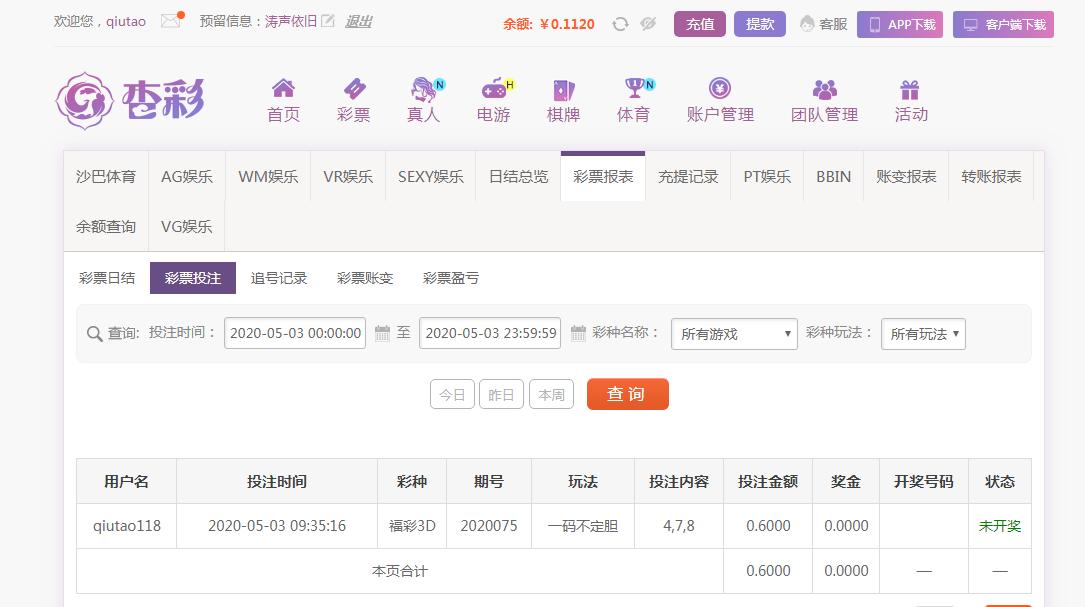This screenshot has width=1085, height=607.
Task: Switch to the PT娱乐 tab
Action: tap(767, 176)
